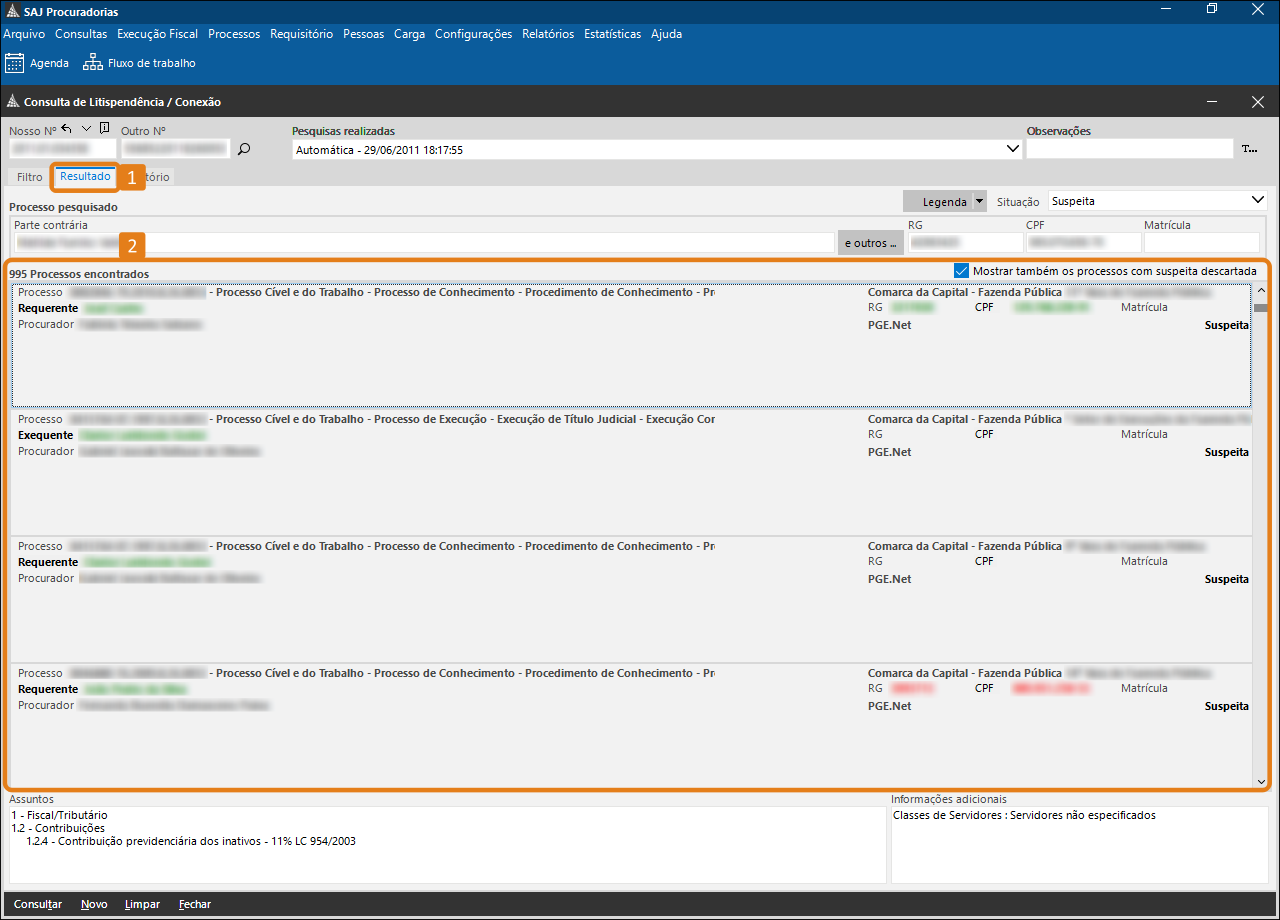Click the Nosso Nº input field
1280x920 pixels.
point(61,149)
